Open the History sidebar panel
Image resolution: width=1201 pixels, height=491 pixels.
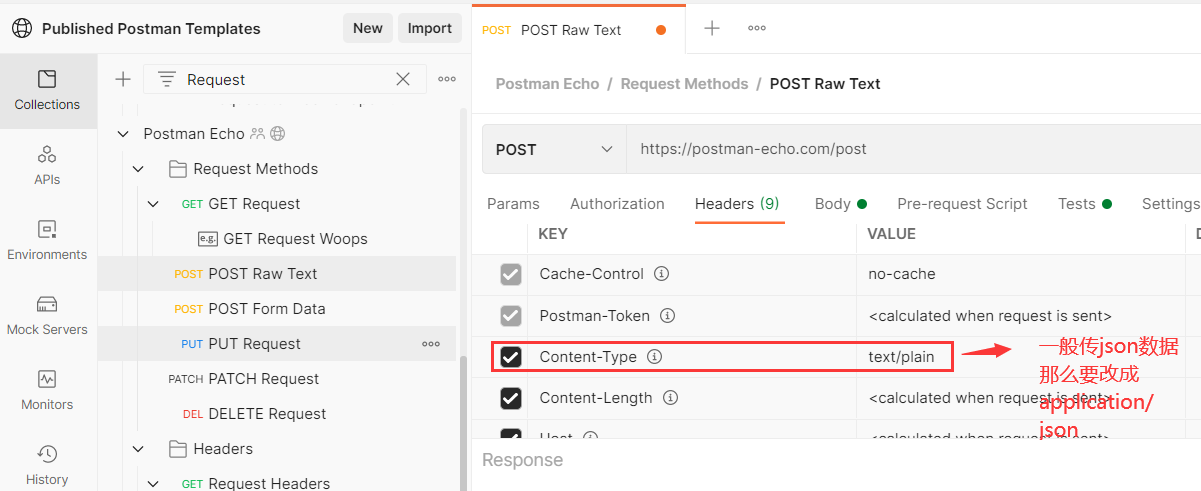click(x=47, y=465)
